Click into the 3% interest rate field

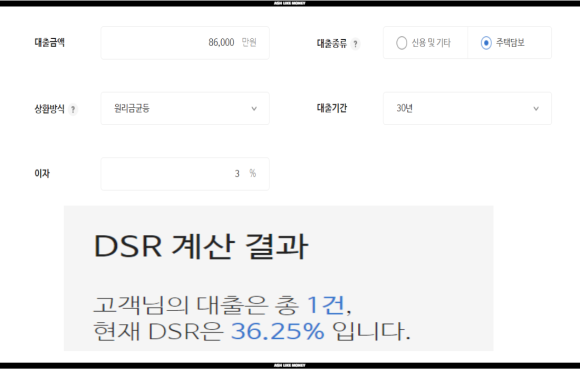point(185,174)
